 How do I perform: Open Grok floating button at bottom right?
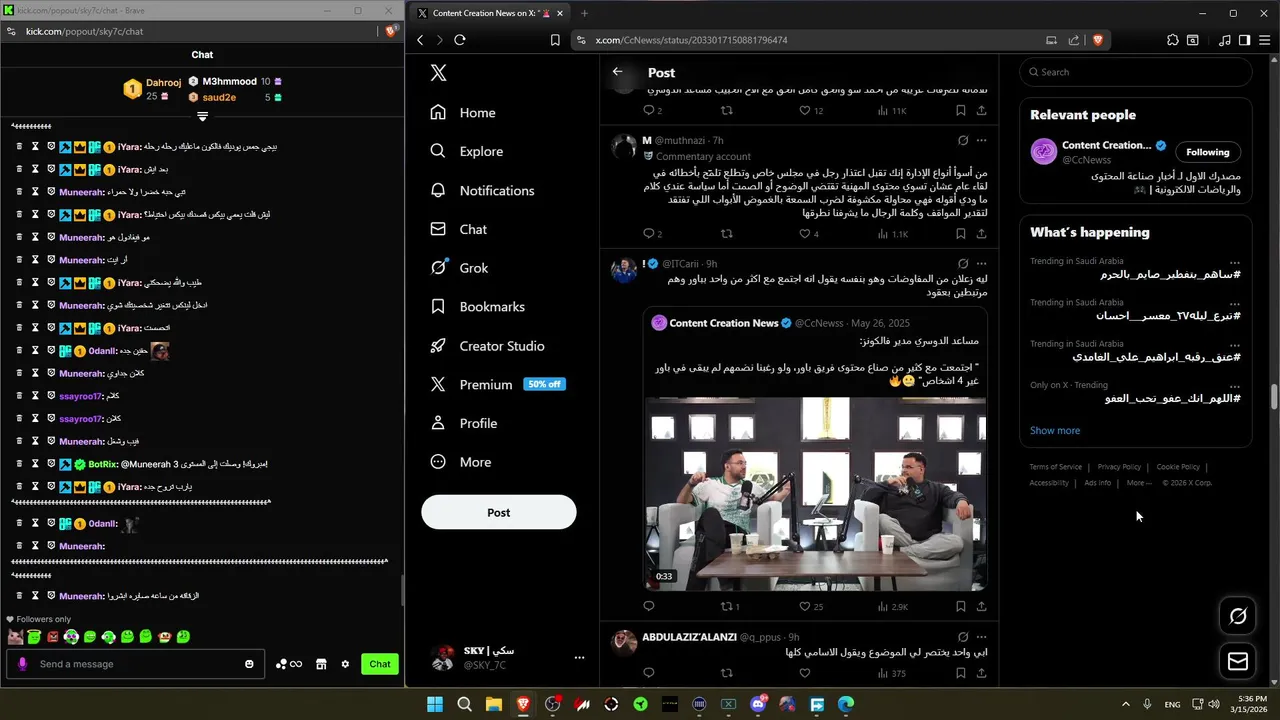pyautogui.click(x=1238, y=616)
